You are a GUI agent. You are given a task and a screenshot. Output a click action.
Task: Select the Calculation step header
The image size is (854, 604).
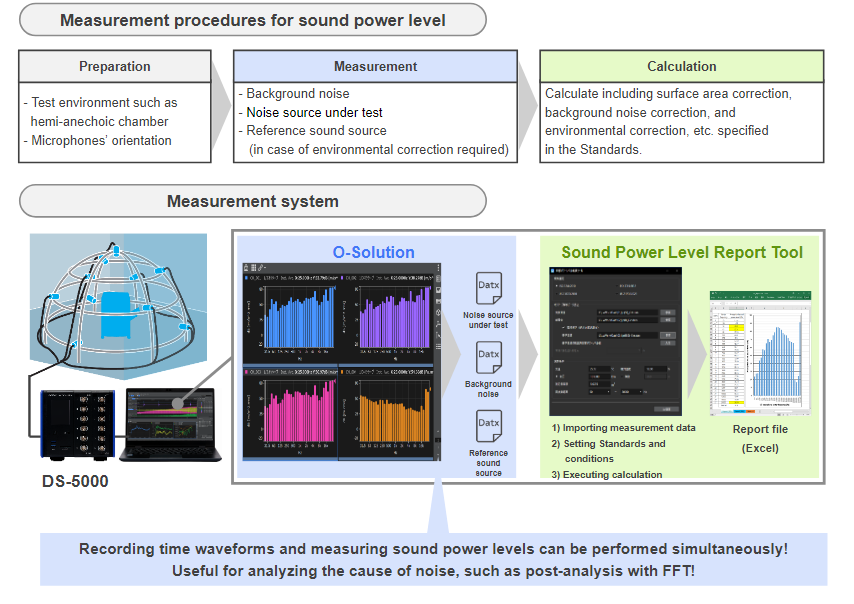(682, 67)
